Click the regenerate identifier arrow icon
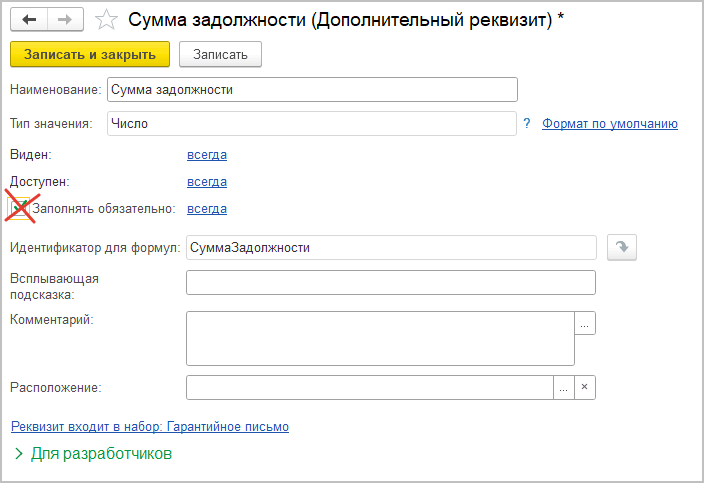This screenshot has height=483, width=704. pyautogui.click(x=622, y=248)
